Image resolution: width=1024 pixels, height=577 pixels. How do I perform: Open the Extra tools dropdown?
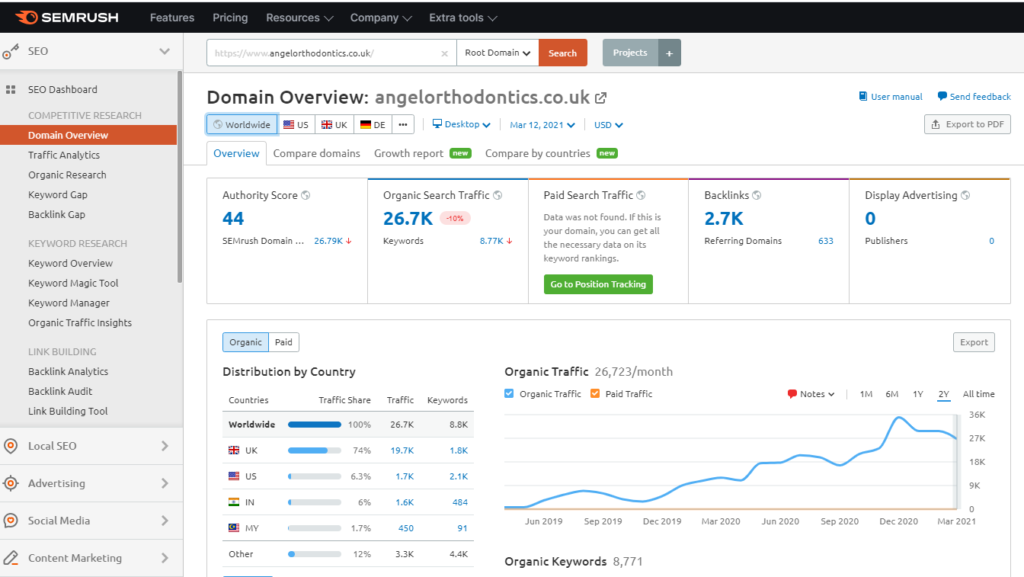point(462,18)
